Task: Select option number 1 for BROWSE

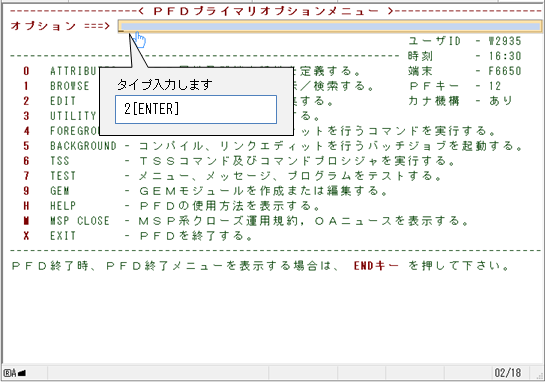Action: [x=26, y=86]
